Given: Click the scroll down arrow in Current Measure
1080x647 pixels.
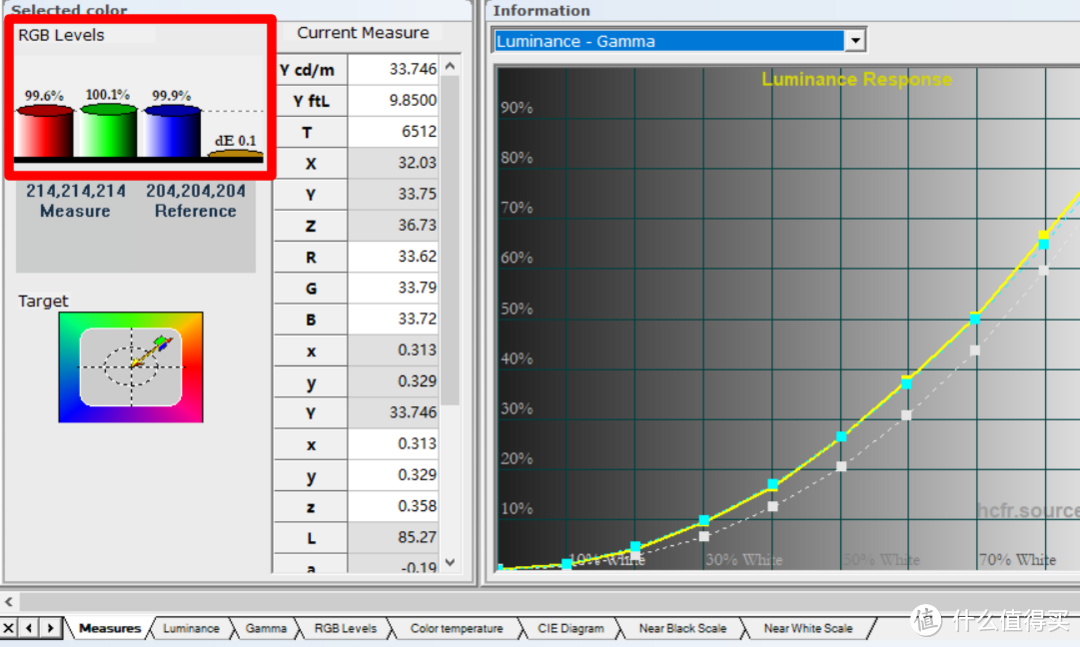Looking at the screenshot, I should [449, 563].
